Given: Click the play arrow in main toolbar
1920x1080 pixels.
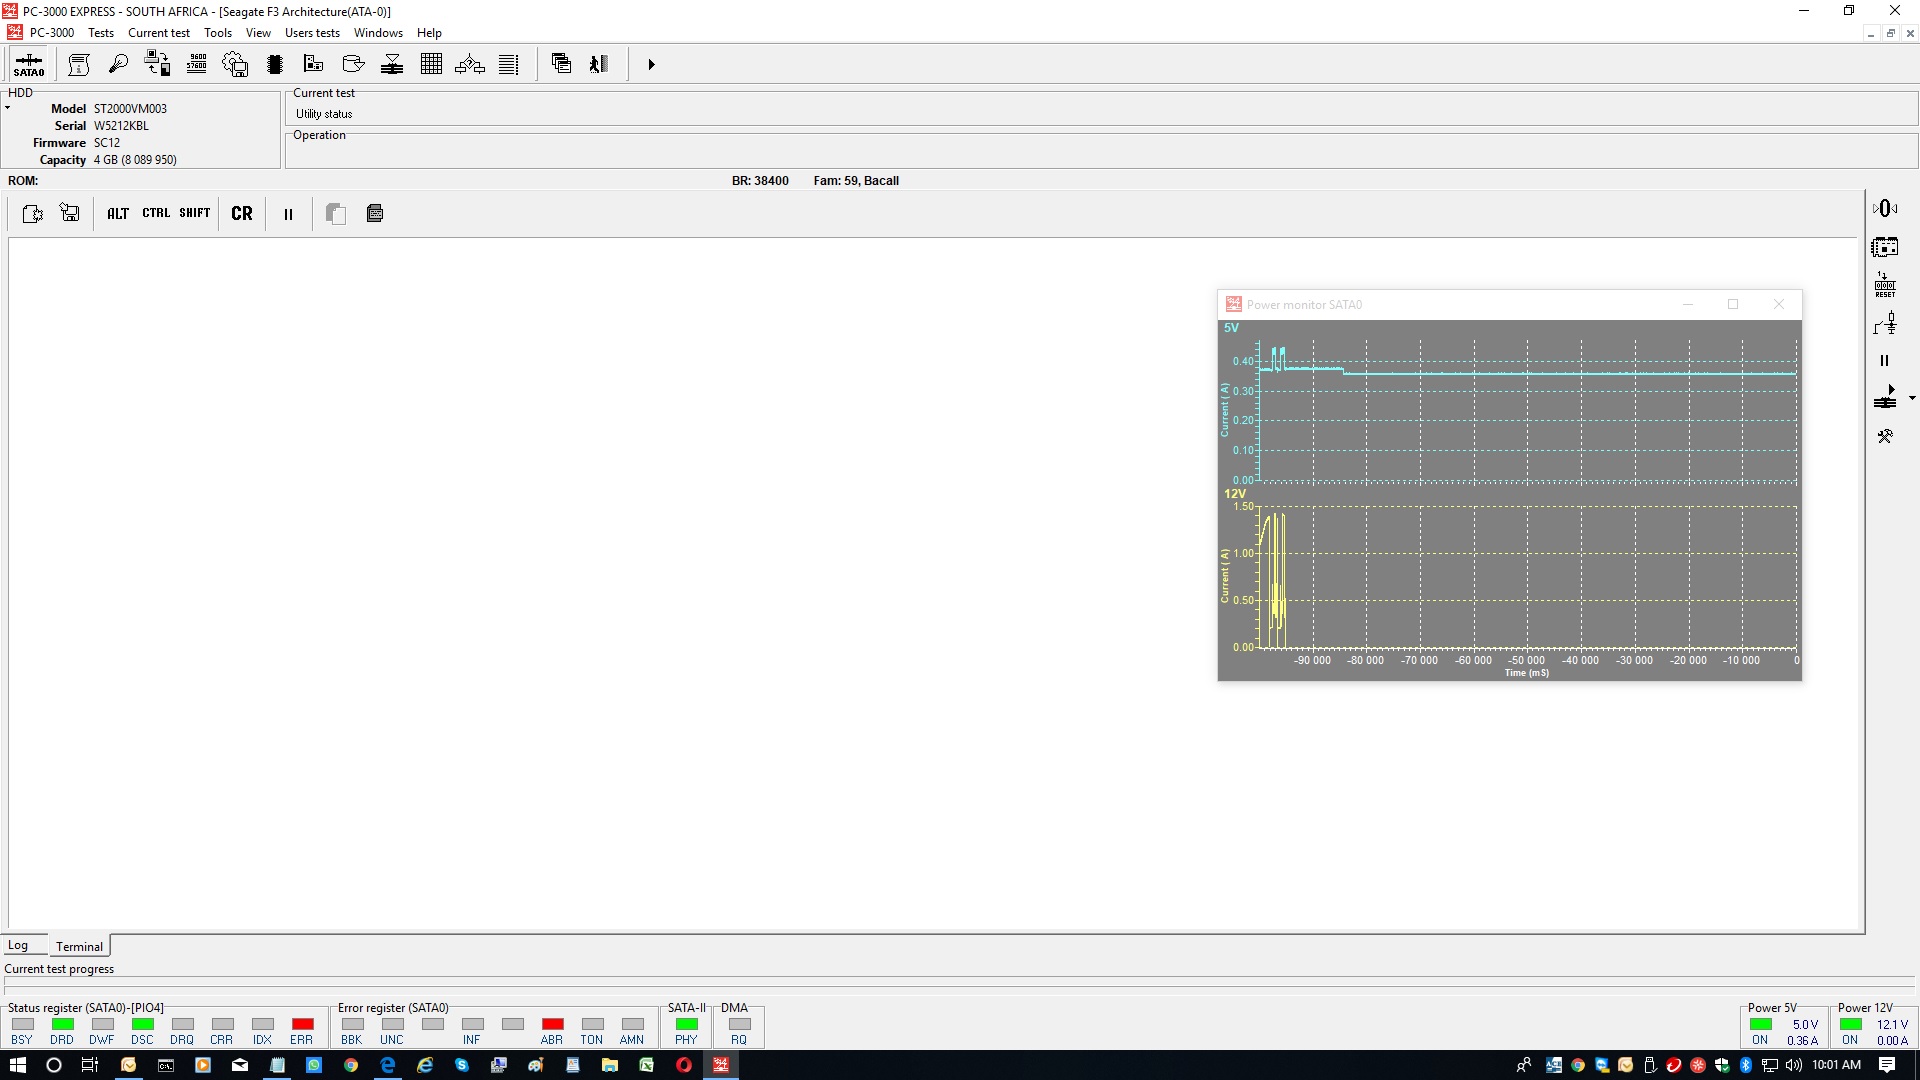Looking at the screenshot, I should tap(651, 64).
